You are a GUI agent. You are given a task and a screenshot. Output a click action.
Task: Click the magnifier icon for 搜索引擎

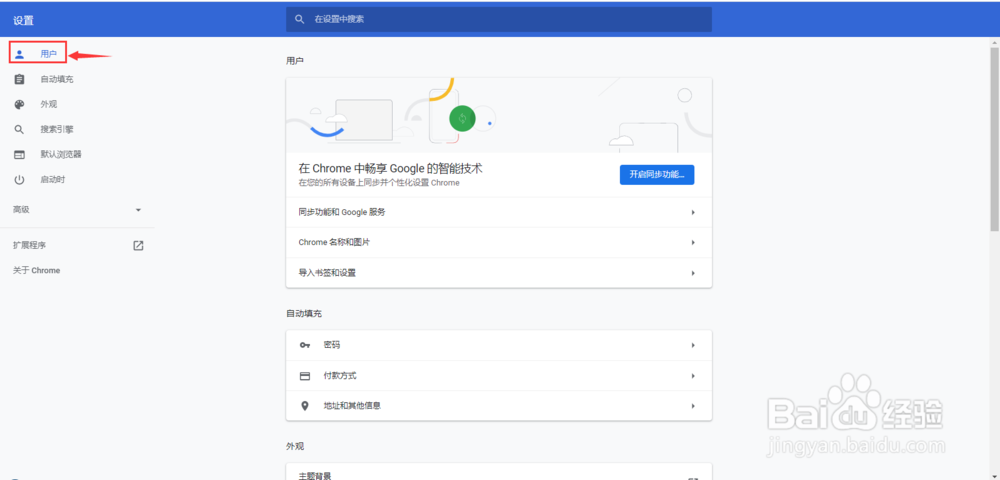pos(19,129)
